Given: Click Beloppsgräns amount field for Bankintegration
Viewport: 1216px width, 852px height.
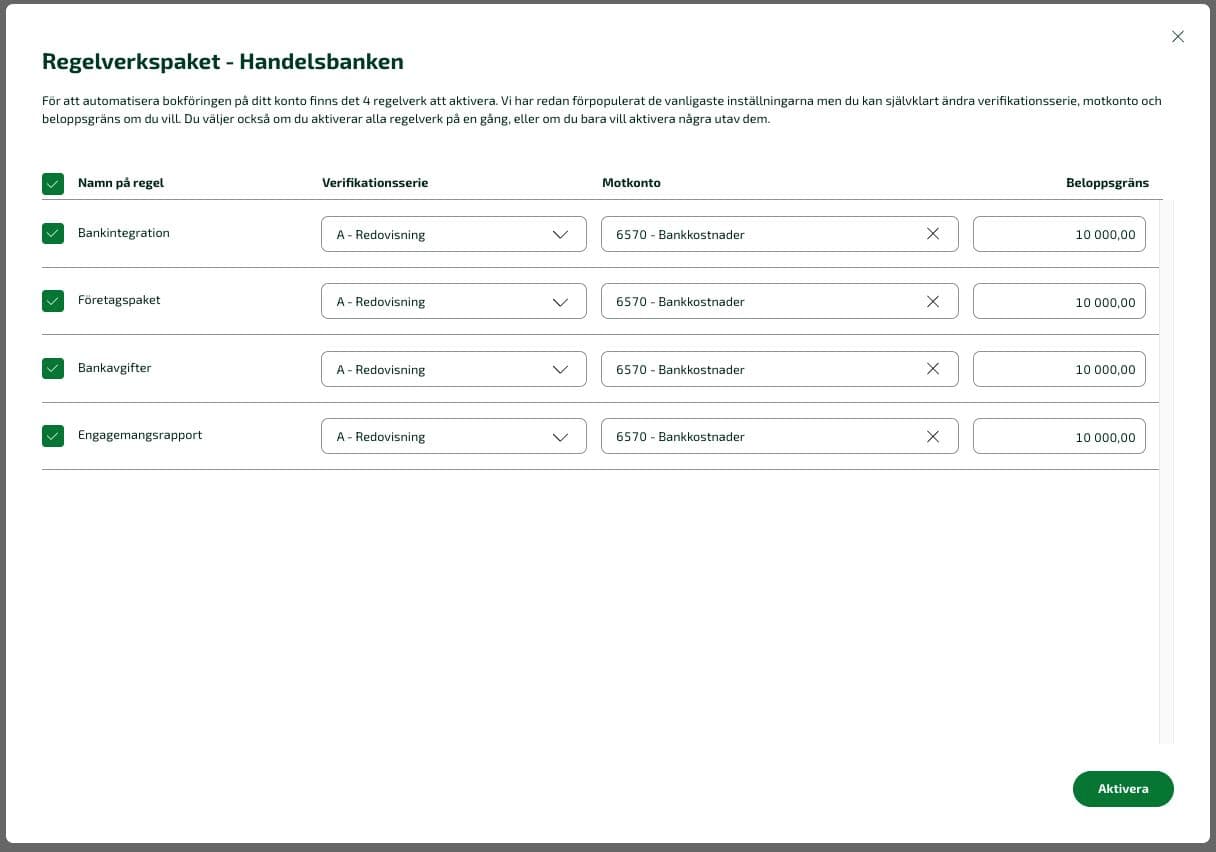Looking at the screenshot, I should 1059,234.
